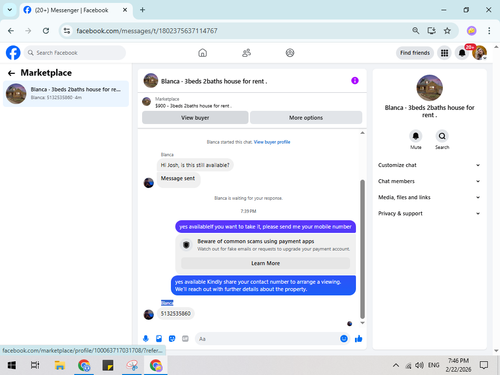Screen dimensions: 500x375
Task: Open the Friends icon in top navigation
Action: coord(246,53)
